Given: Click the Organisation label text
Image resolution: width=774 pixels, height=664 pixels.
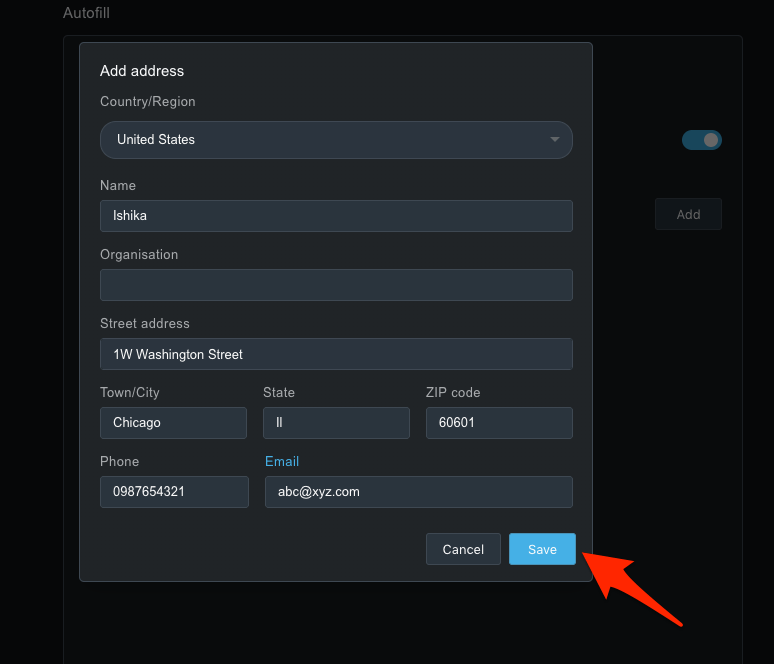Looking at the screenshot, I should [139, 254].
